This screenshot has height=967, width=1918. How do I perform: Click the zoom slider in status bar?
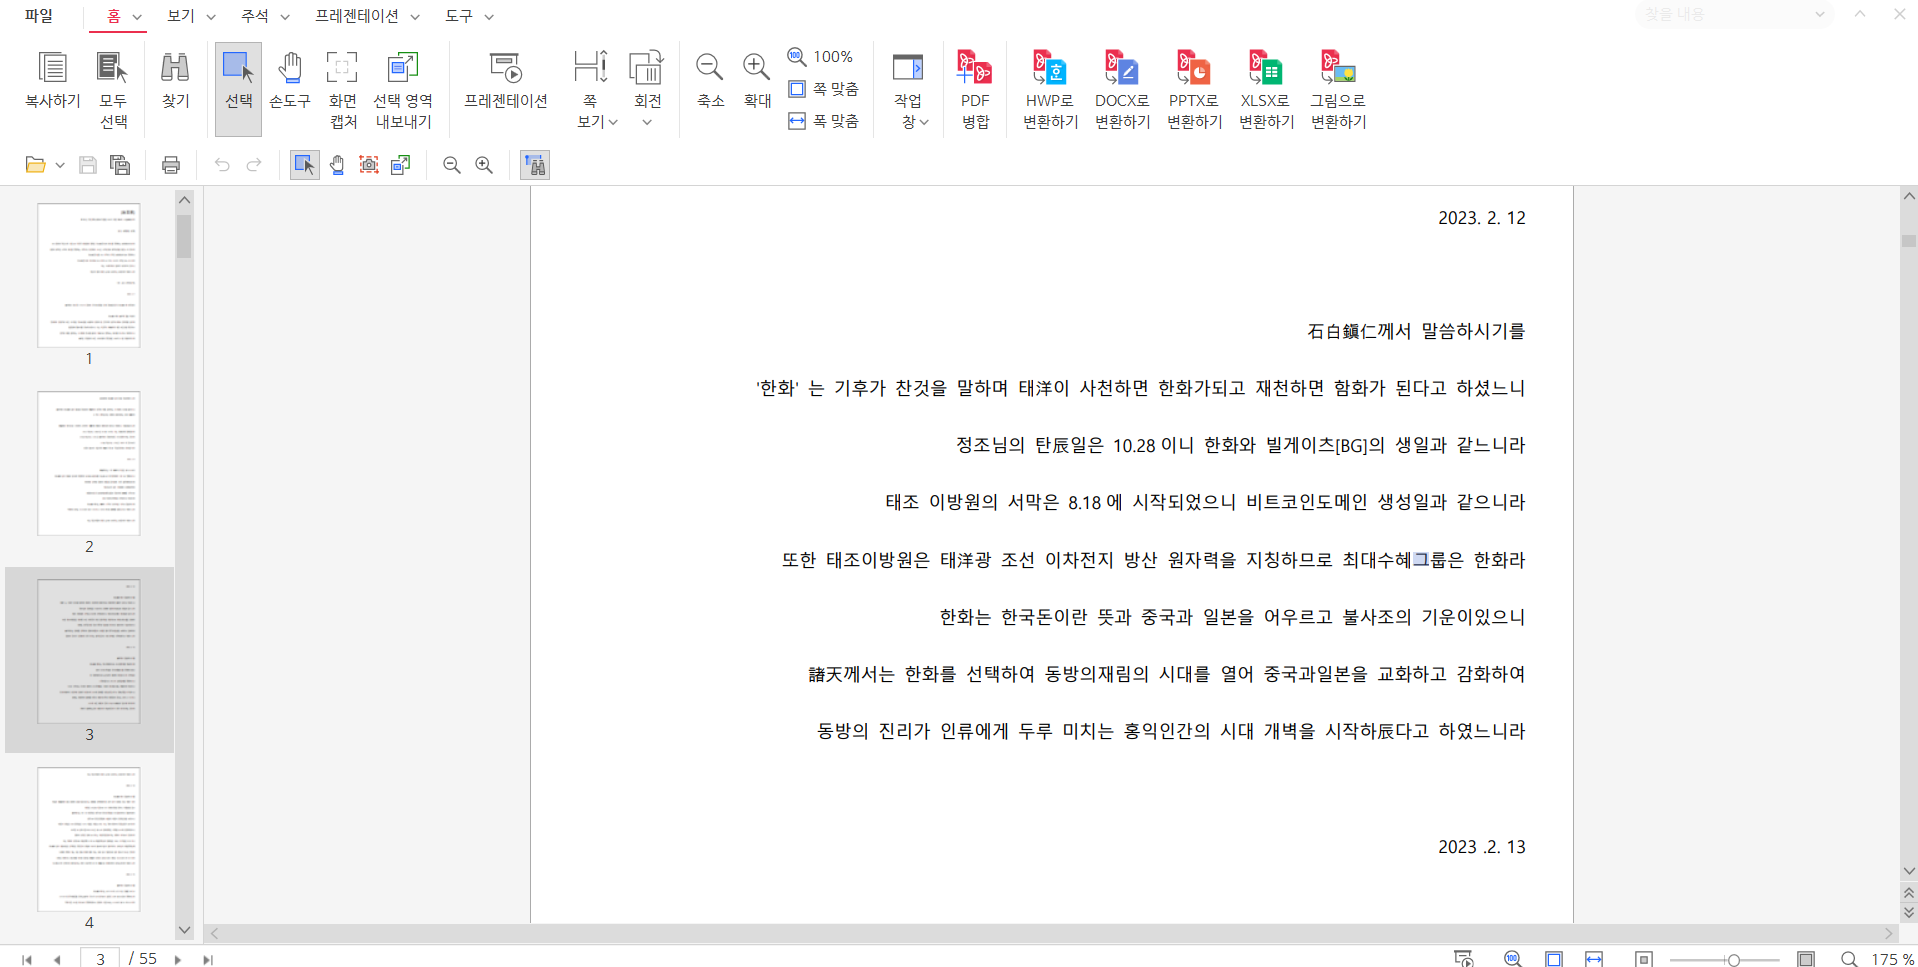(1733, 959)
